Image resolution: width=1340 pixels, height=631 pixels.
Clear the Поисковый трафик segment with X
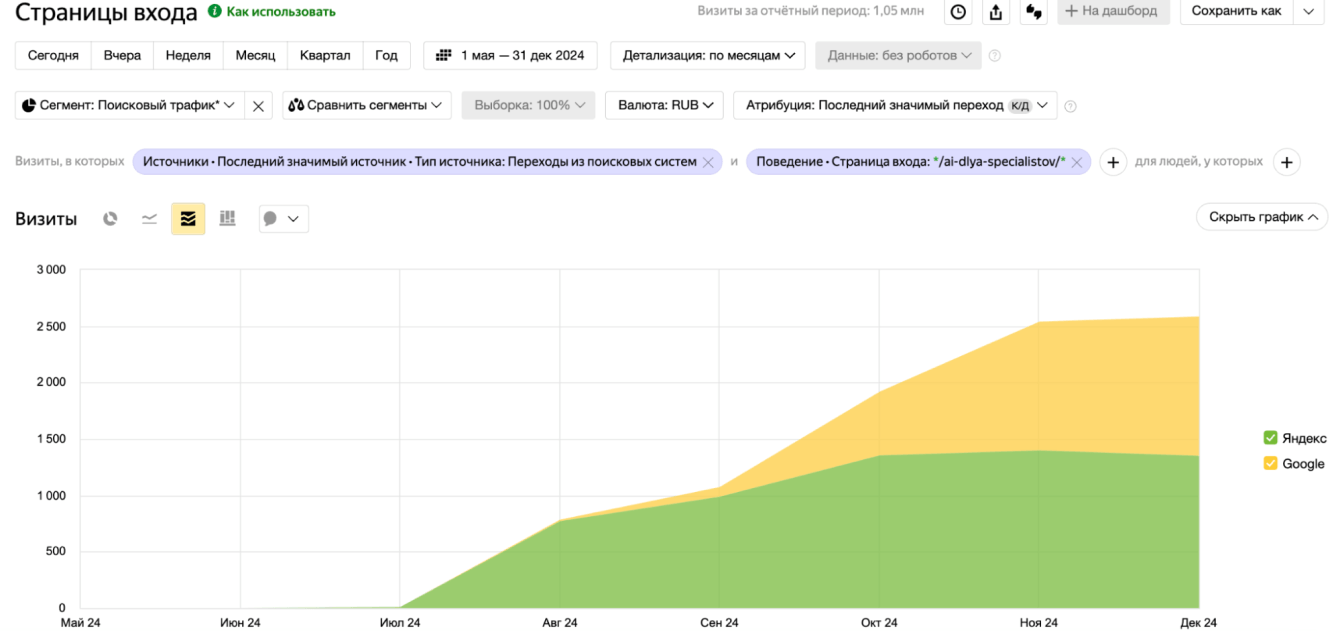[258, 106]
